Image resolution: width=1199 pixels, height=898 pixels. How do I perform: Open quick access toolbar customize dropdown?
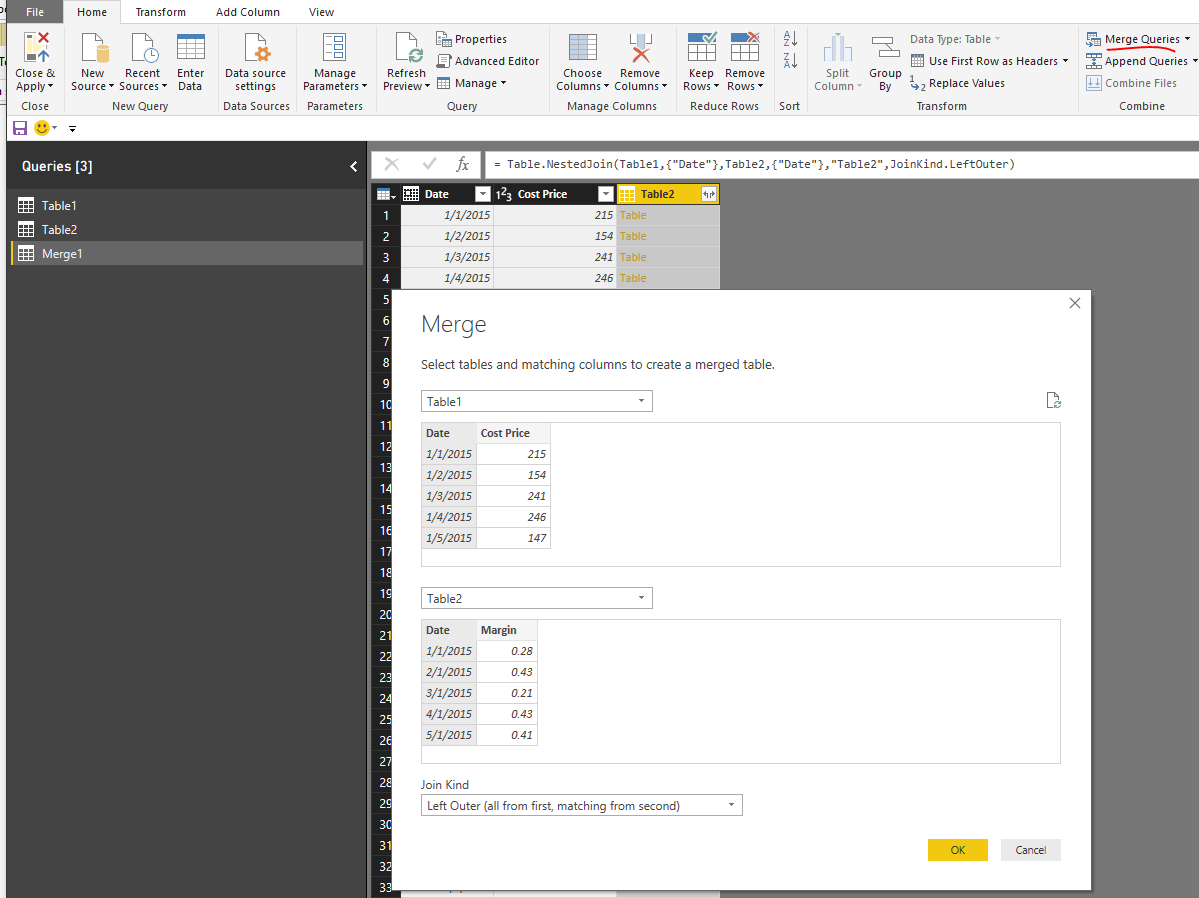pyautogui.click(x=73, y=129)
